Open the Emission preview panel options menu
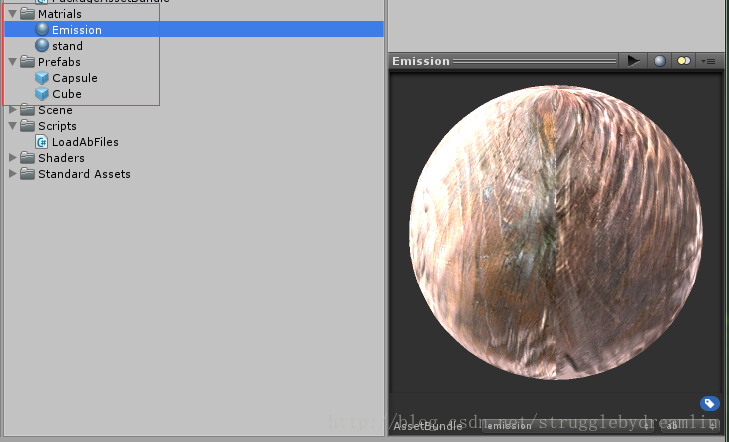 click(709, 61)
